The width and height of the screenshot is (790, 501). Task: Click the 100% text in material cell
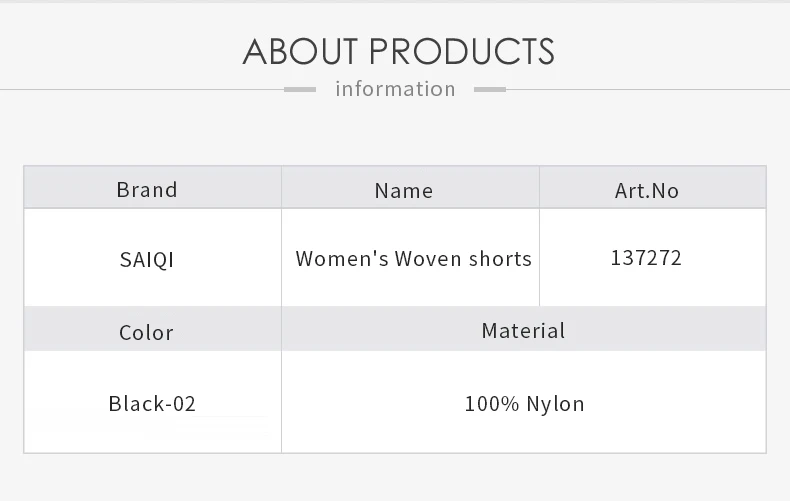(491, 404)
